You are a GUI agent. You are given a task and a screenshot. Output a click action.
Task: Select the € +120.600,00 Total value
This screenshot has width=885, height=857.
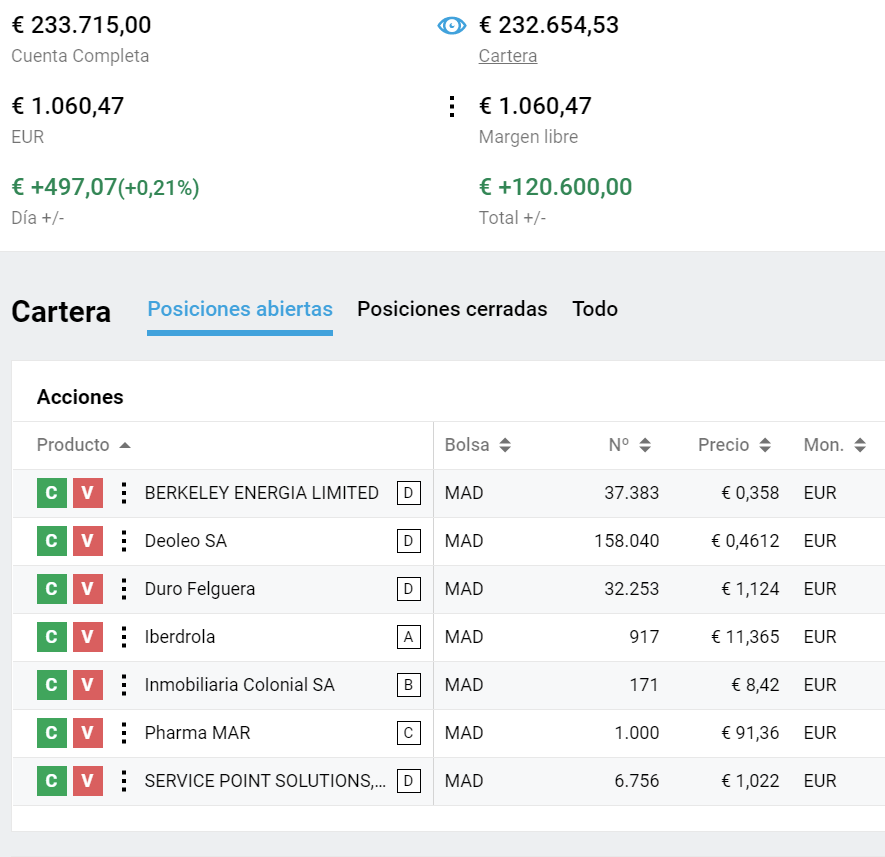tap(555, 187)
